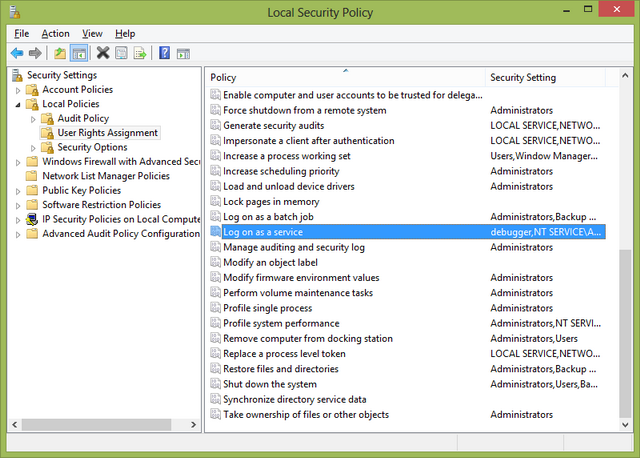
Task: Click the Forward arrow toolbar icon
Action: [35, 53]
